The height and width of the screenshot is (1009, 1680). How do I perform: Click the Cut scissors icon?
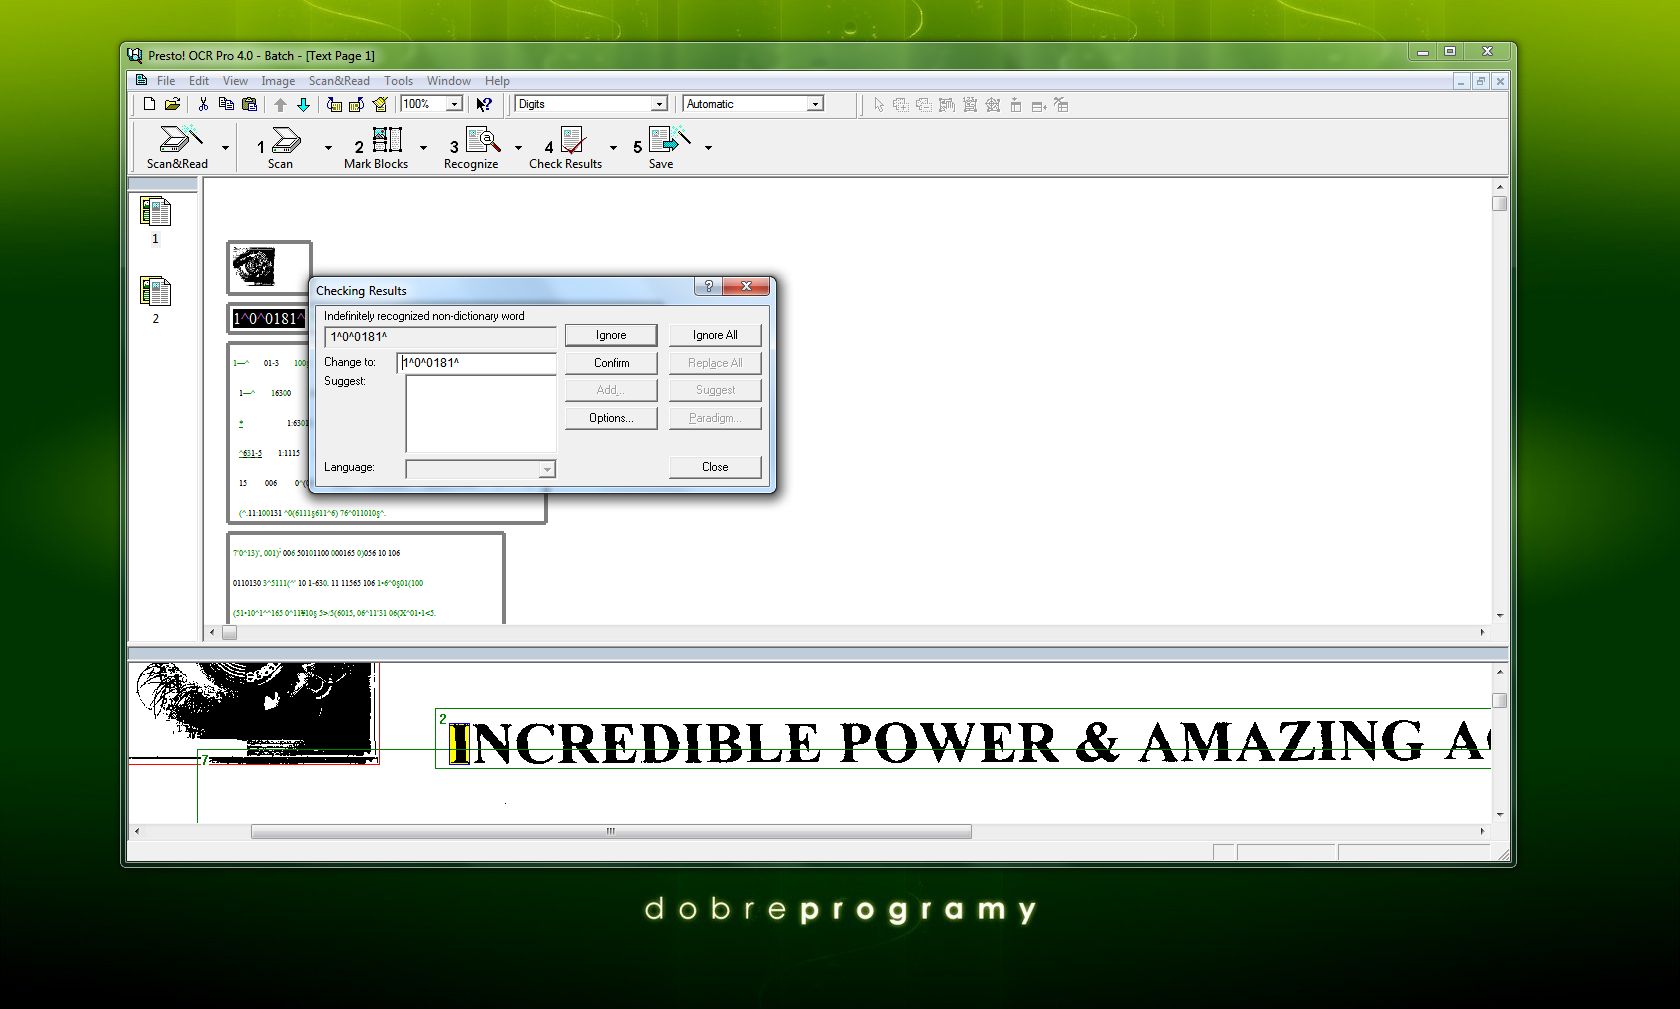point(203,104)
